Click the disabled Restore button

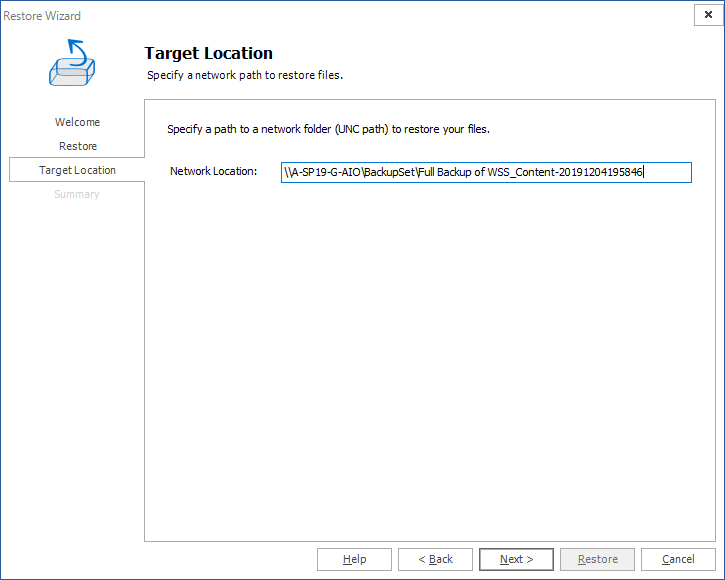coord(597,559)
